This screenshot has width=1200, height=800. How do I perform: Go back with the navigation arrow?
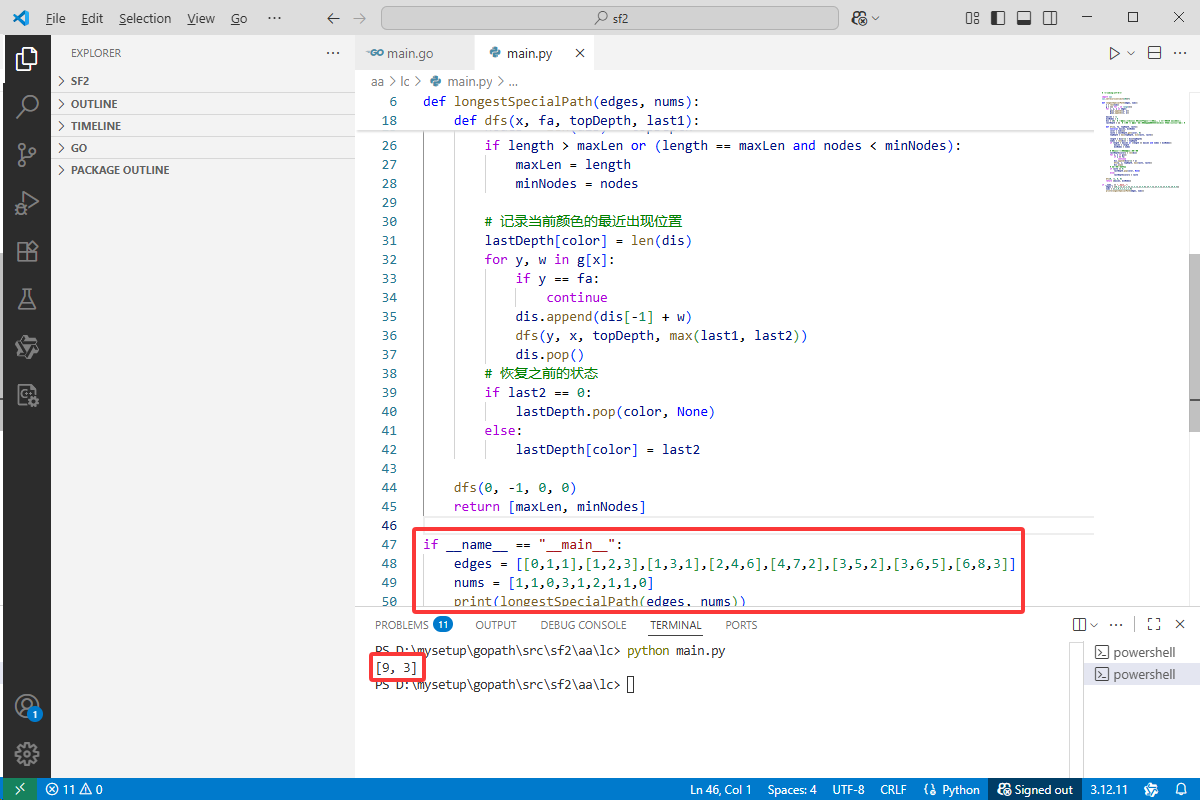tap(334, 18)
